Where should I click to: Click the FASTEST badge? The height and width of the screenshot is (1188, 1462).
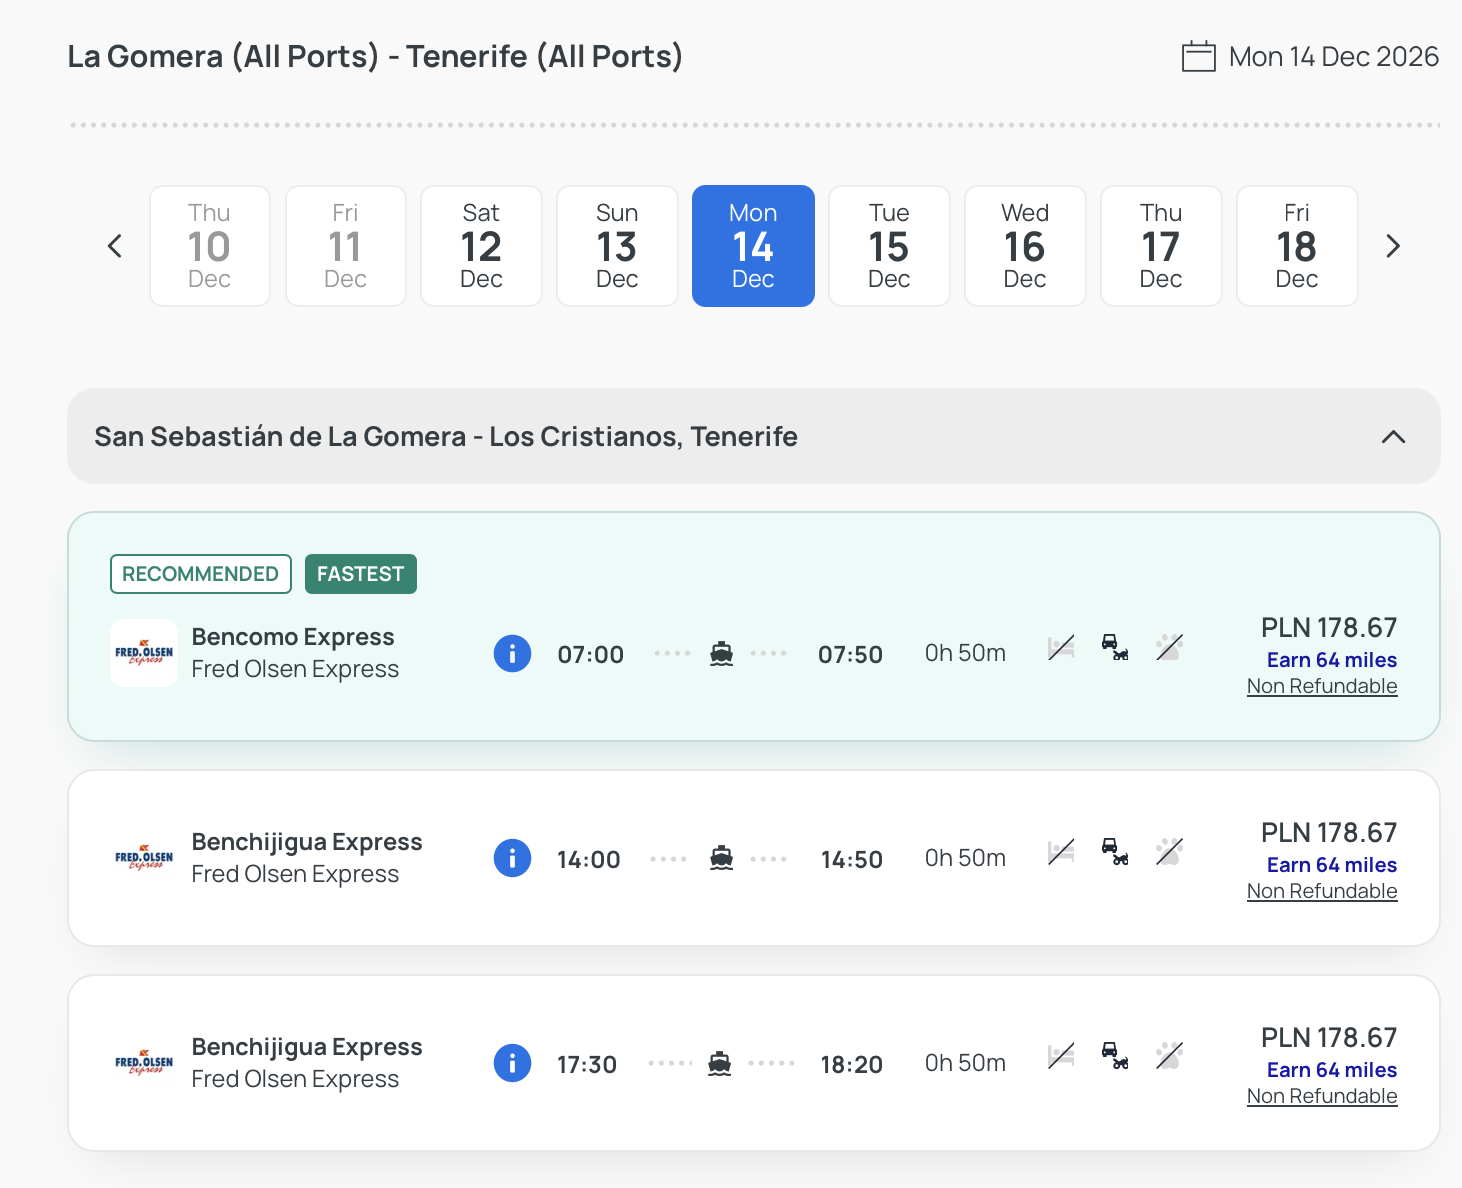tap(361, 574)
